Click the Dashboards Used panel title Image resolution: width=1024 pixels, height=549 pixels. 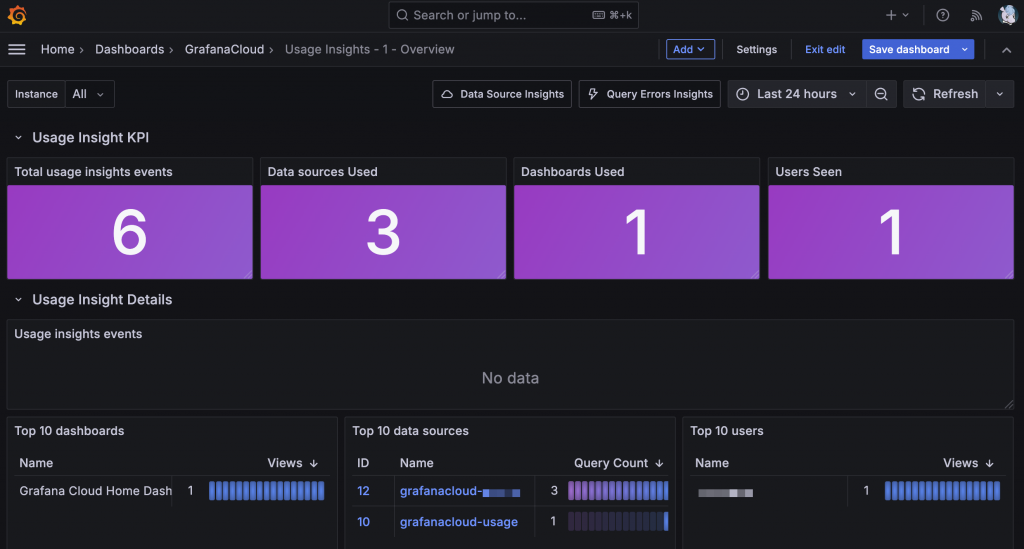click(572, 172)
